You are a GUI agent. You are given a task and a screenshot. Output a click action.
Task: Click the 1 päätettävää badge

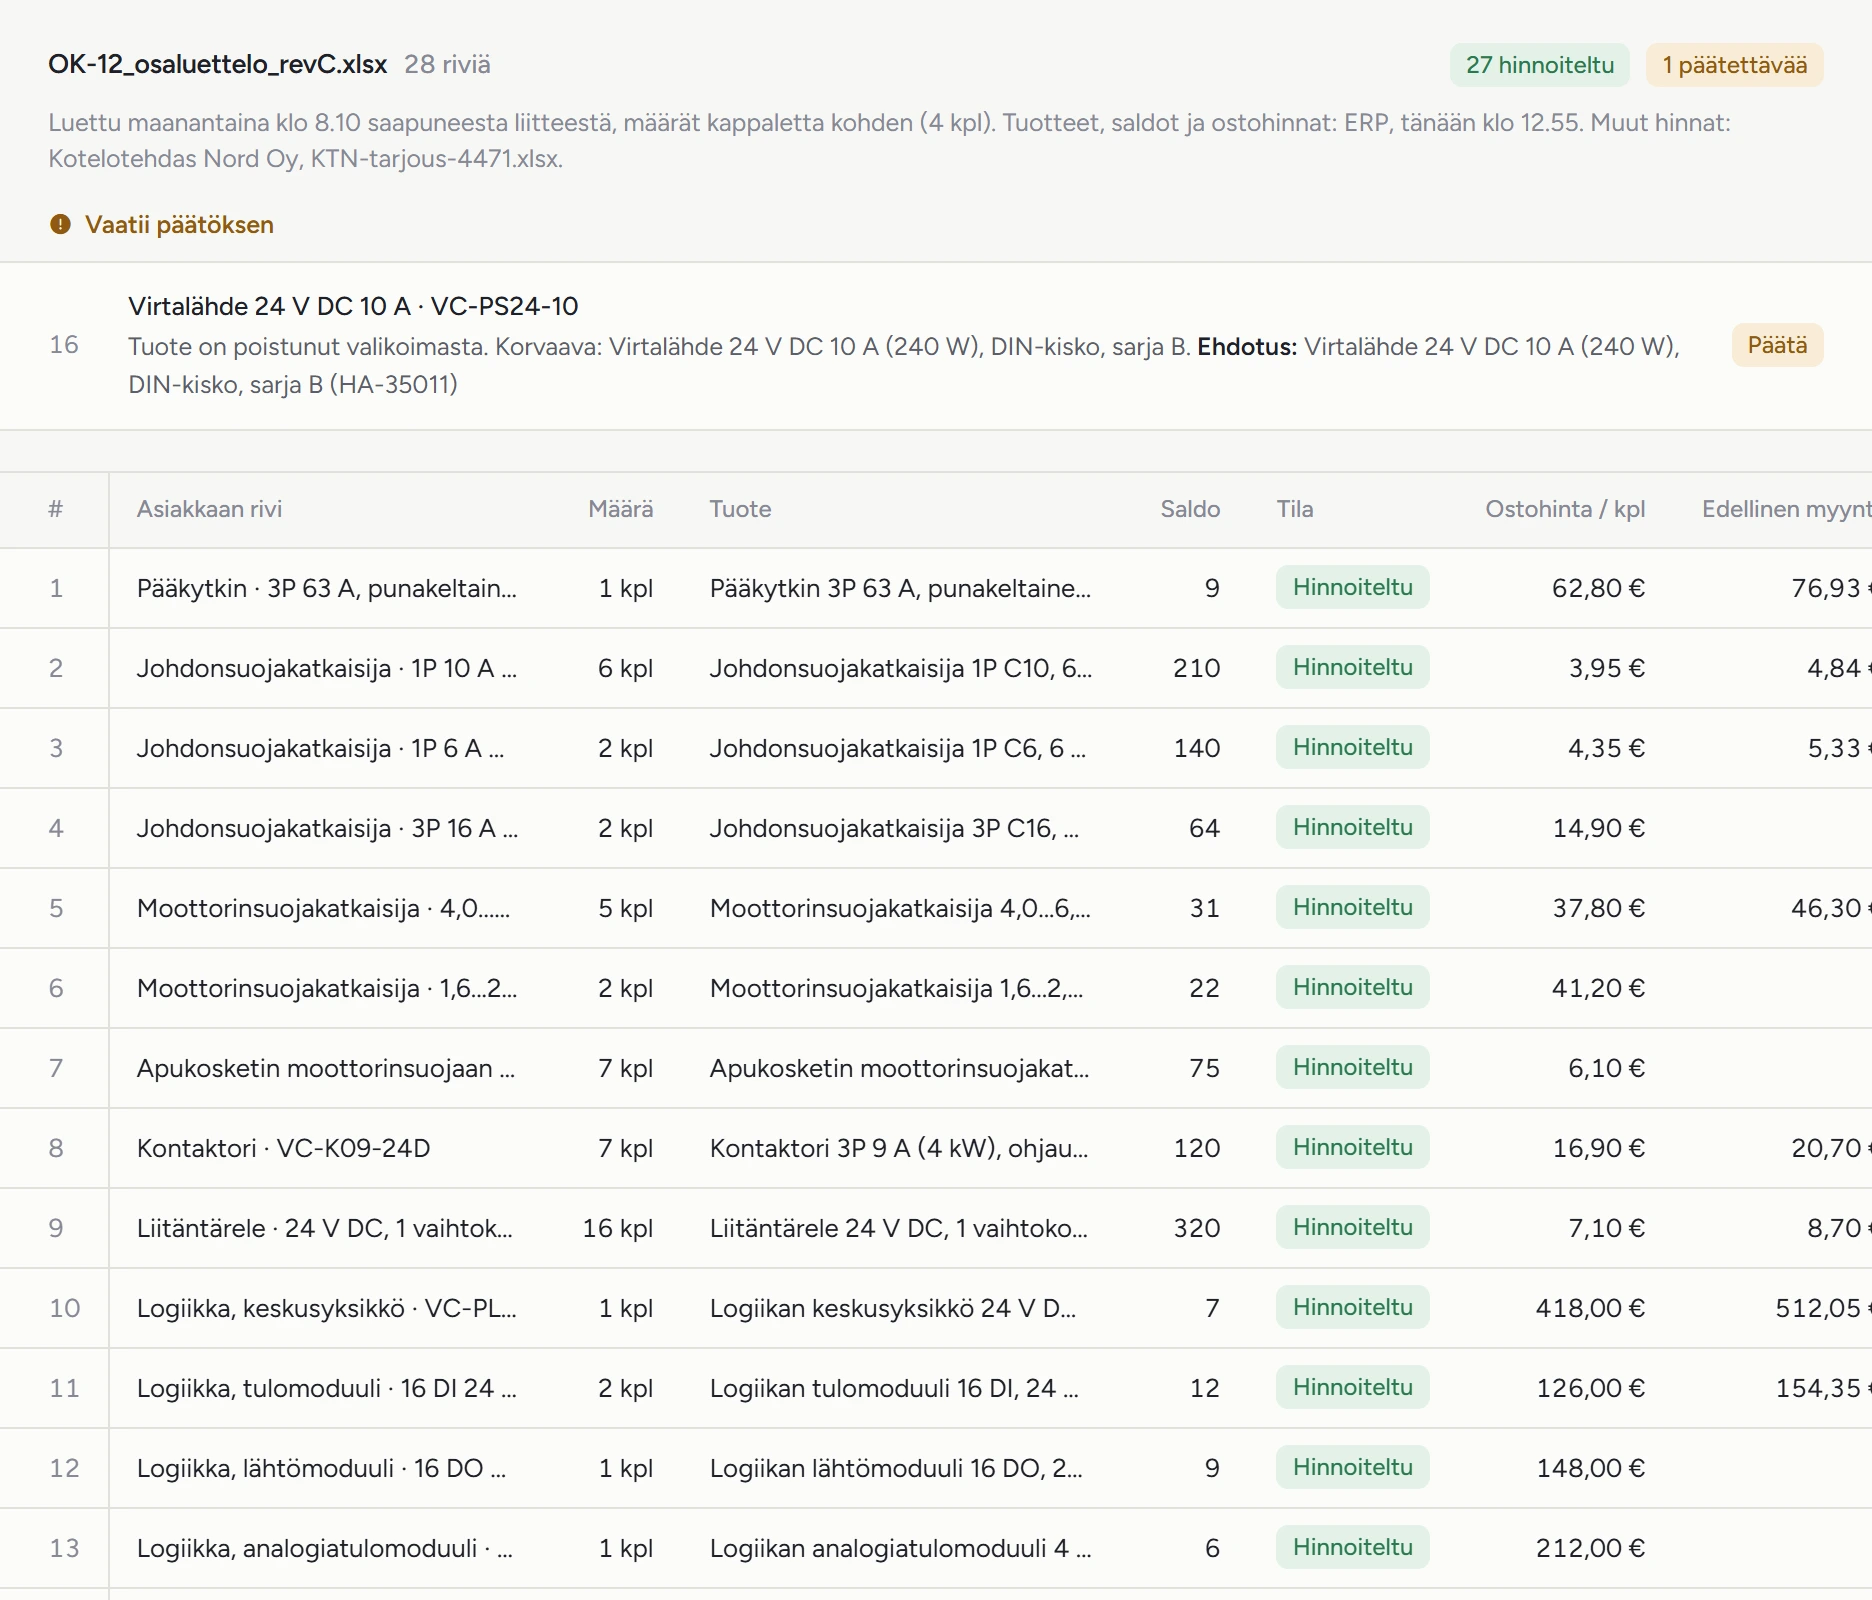(1735, 65)
